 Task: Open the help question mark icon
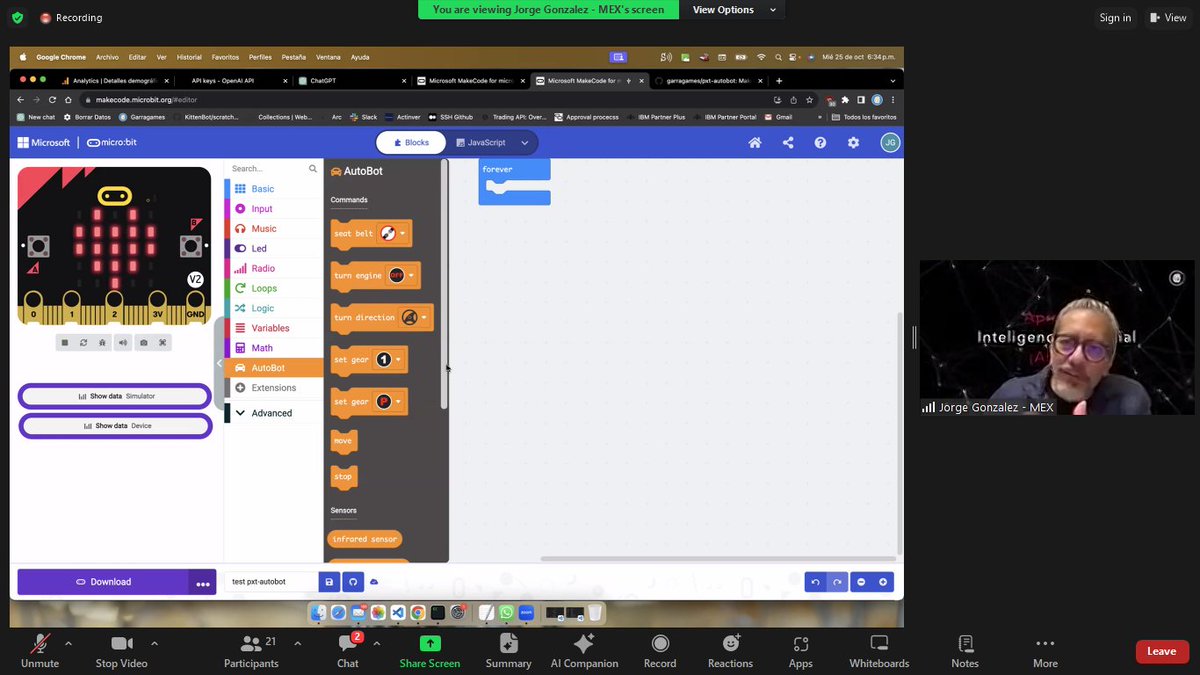point(820,143)
